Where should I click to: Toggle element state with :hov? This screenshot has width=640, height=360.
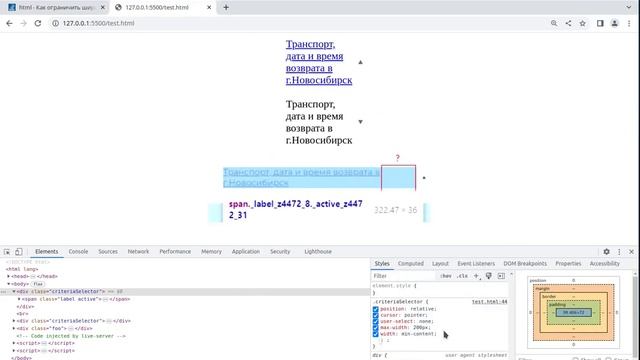446,276
